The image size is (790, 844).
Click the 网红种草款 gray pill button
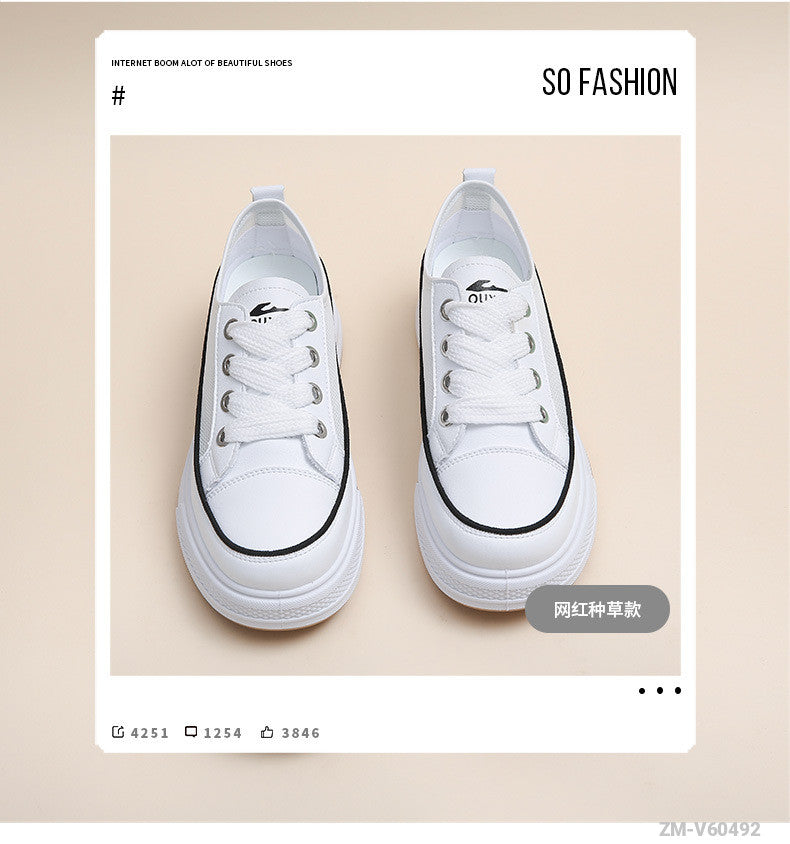(597, 609)
